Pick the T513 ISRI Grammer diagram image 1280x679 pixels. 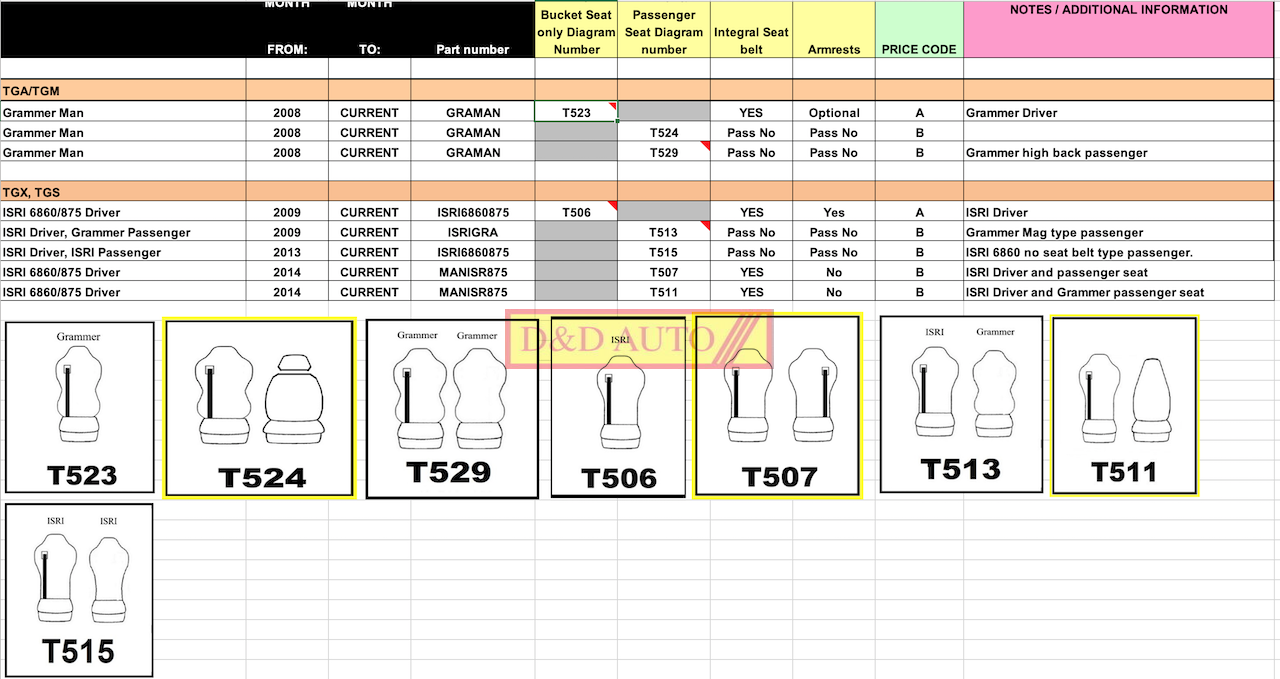tap(961, 404)
